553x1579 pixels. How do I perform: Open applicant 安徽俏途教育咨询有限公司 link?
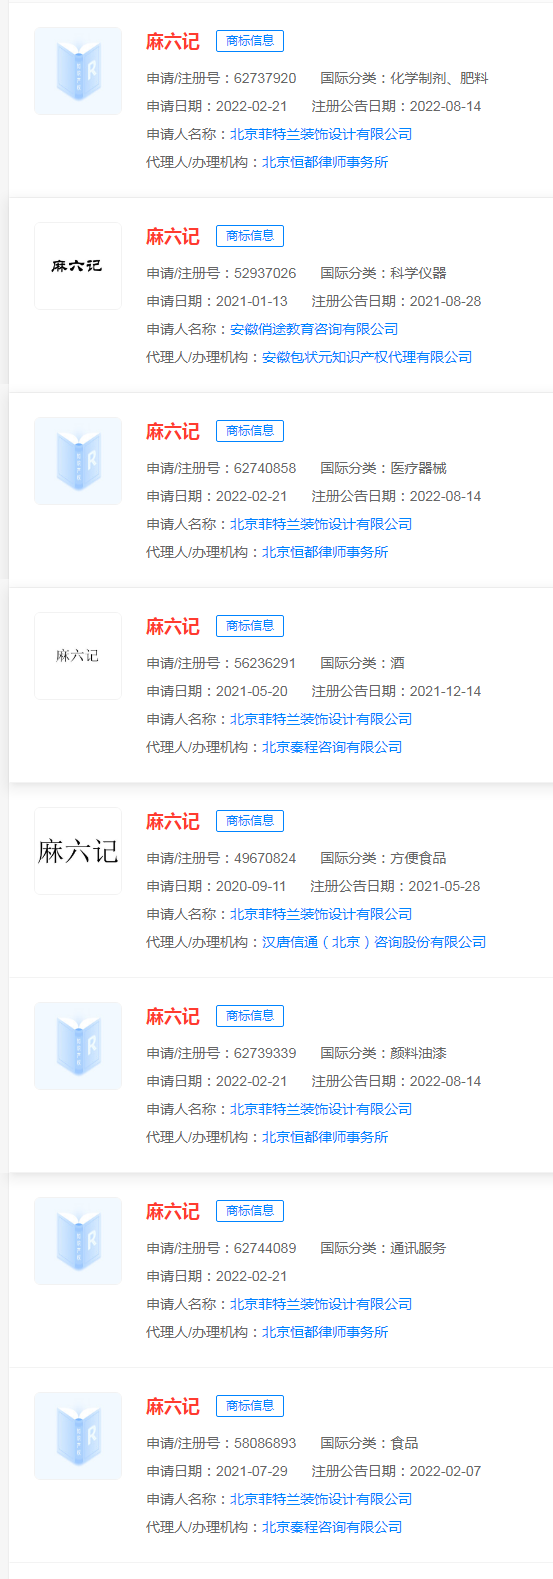point(314,329)
